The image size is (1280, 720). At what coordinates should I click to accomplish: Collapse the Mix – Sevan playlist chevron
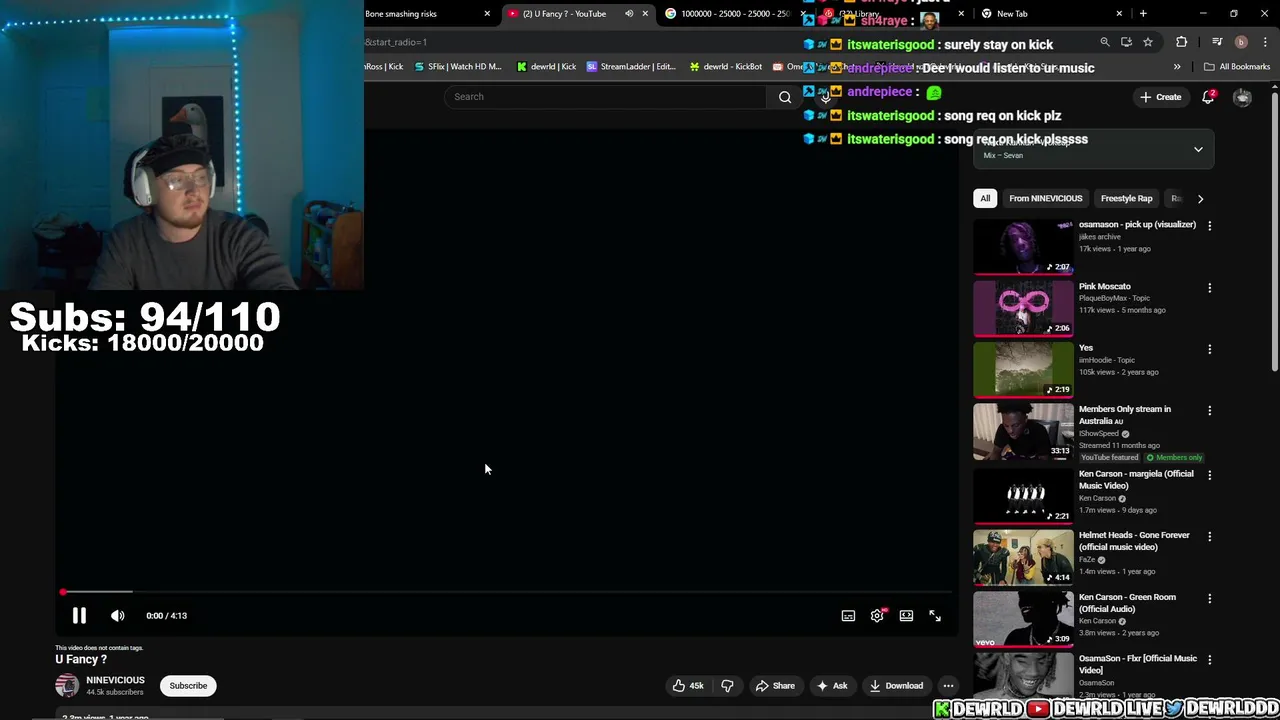[x=1198, y=150]
